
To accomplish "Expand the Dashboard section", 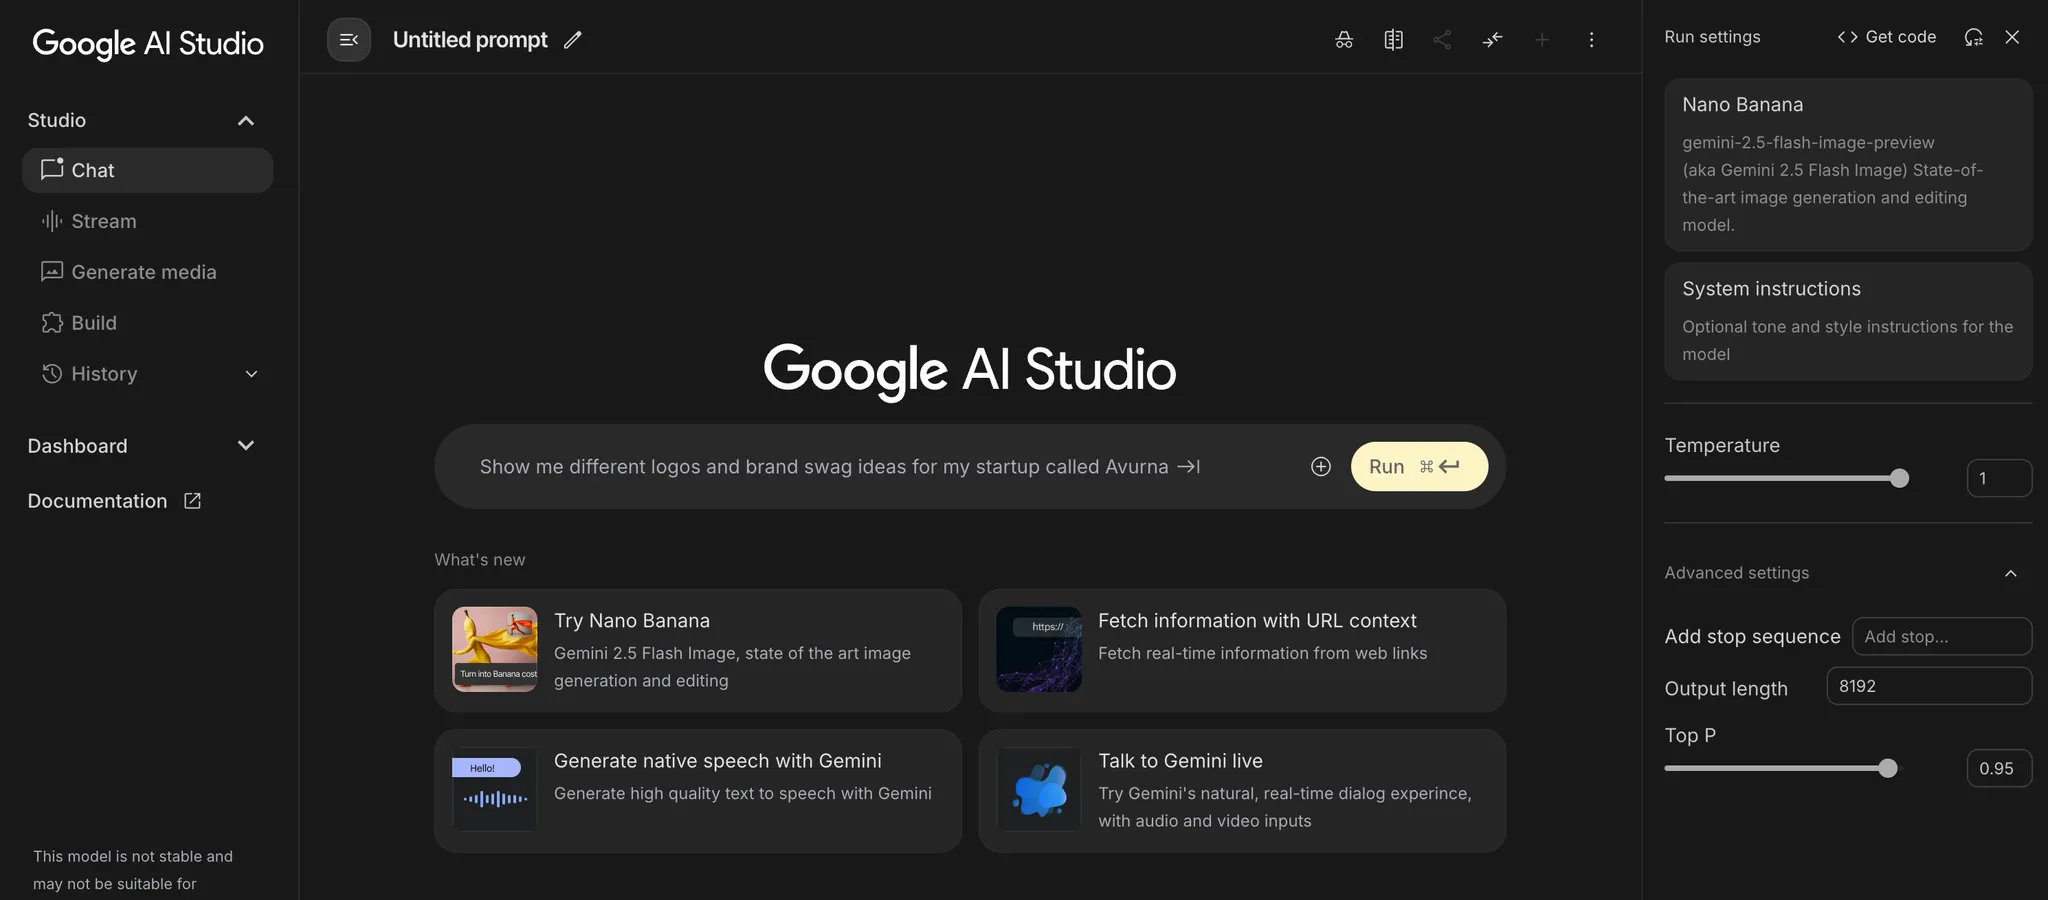I will [246, 446].
